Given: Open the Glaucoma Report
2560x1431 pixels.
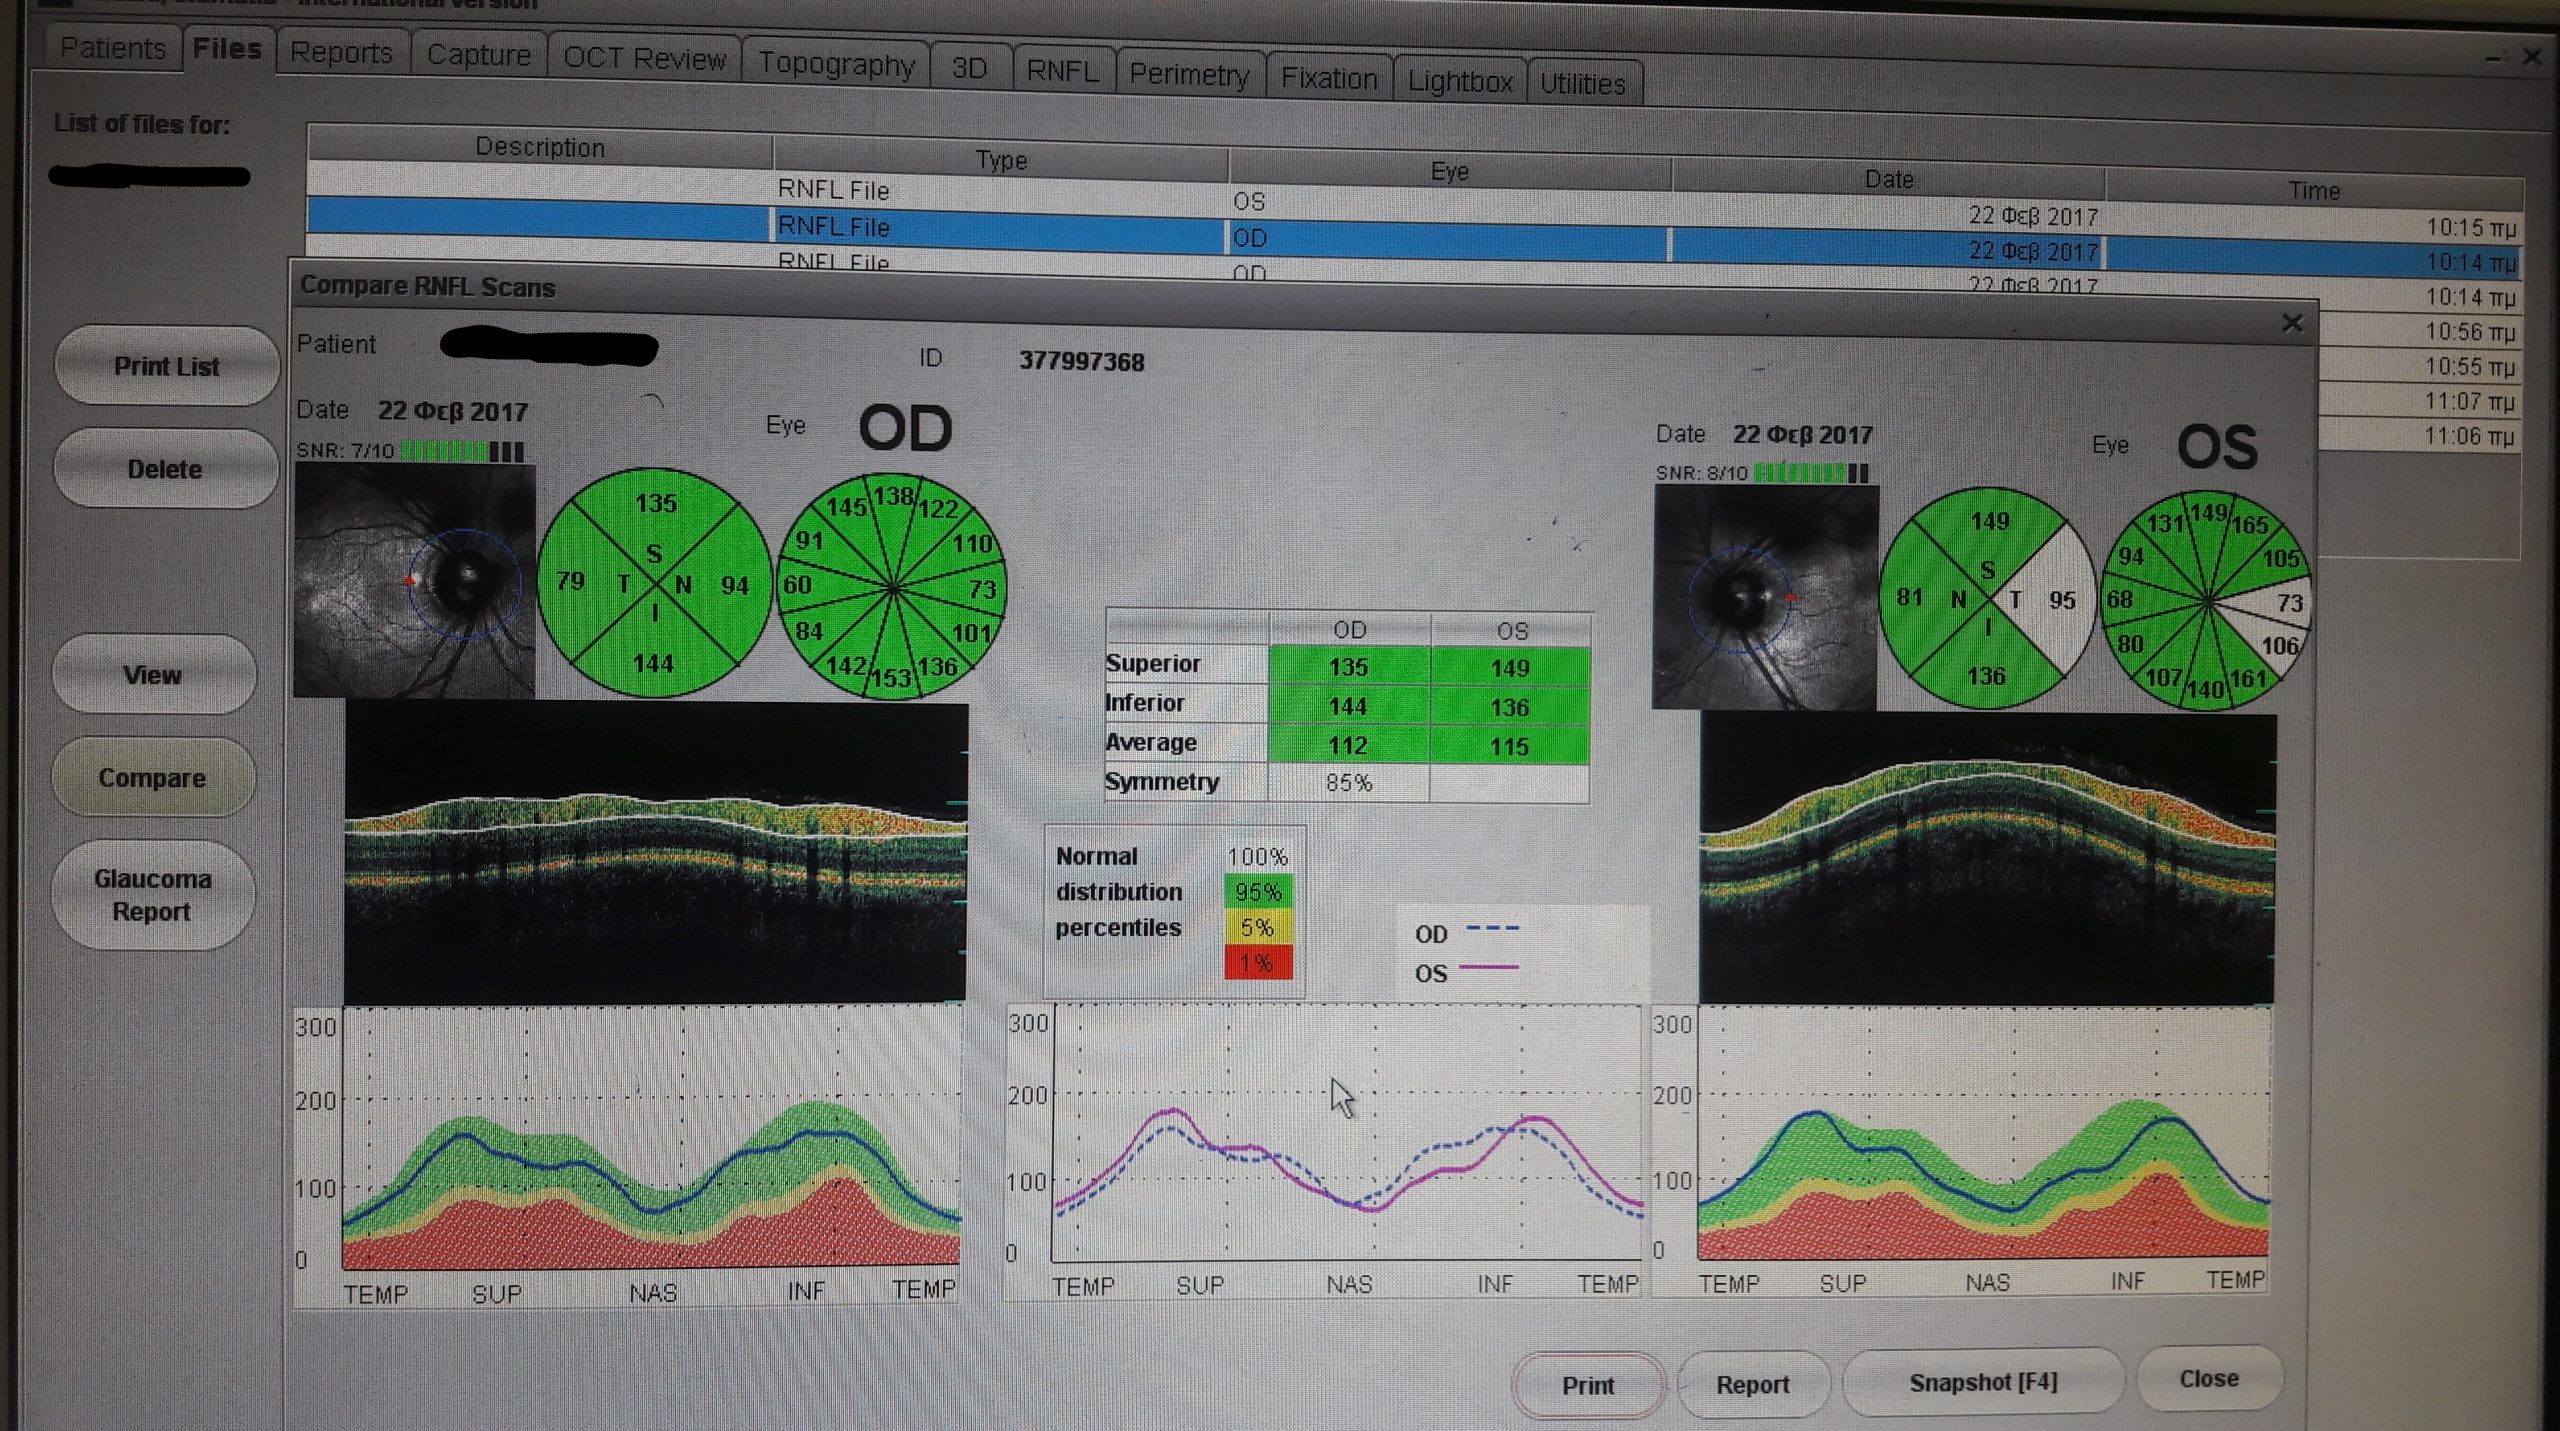Looking at the screenshot, I should [x=152, y=895].
